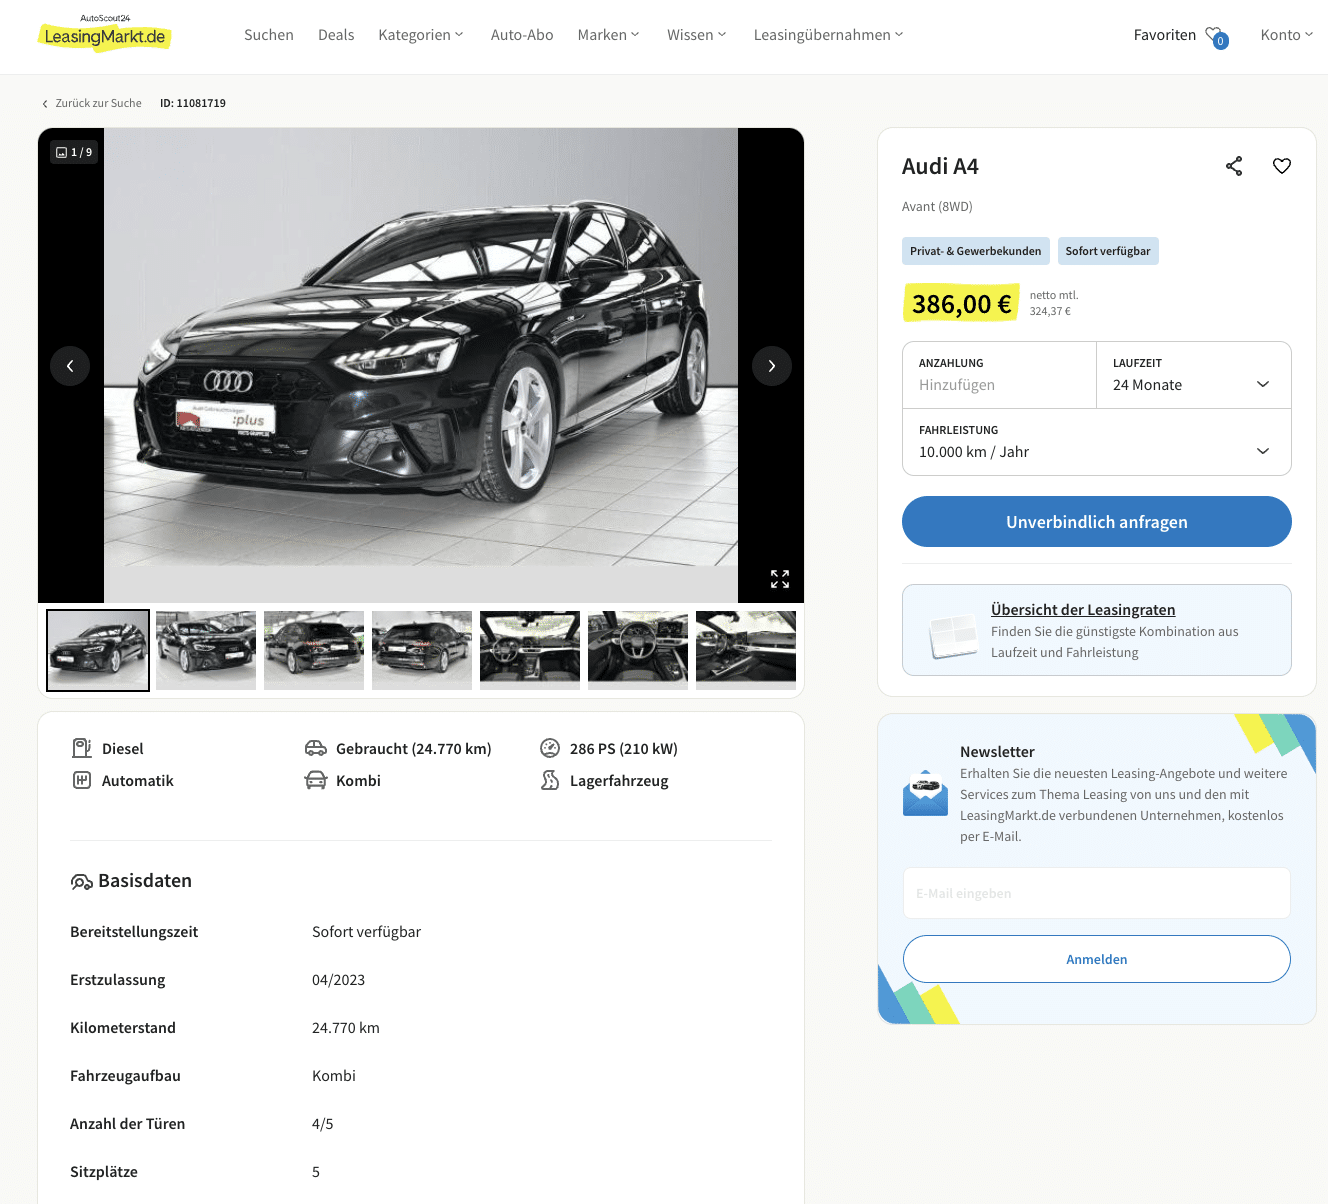Select the sixth thumbnail showing the steering wheel
This screenshot has width=1328, height=1204.
(x=638, y=650)
